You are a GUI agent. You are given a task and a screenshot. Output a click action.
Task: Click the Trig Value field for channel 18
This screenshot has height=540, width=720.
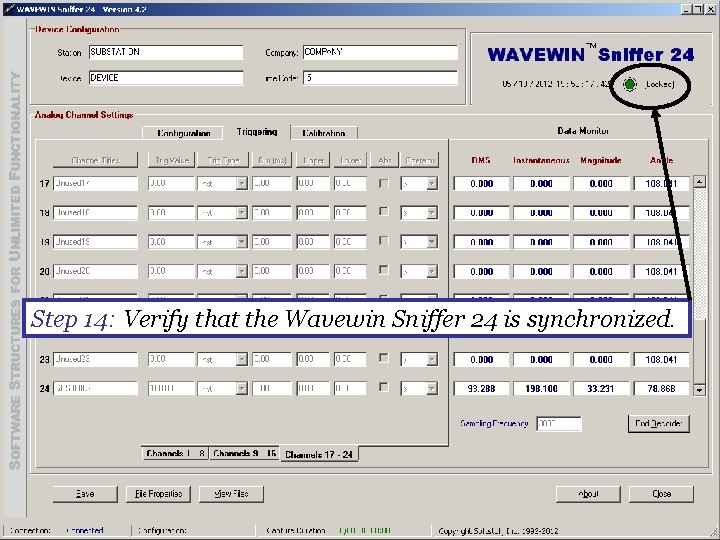click(x=172, y=213)
